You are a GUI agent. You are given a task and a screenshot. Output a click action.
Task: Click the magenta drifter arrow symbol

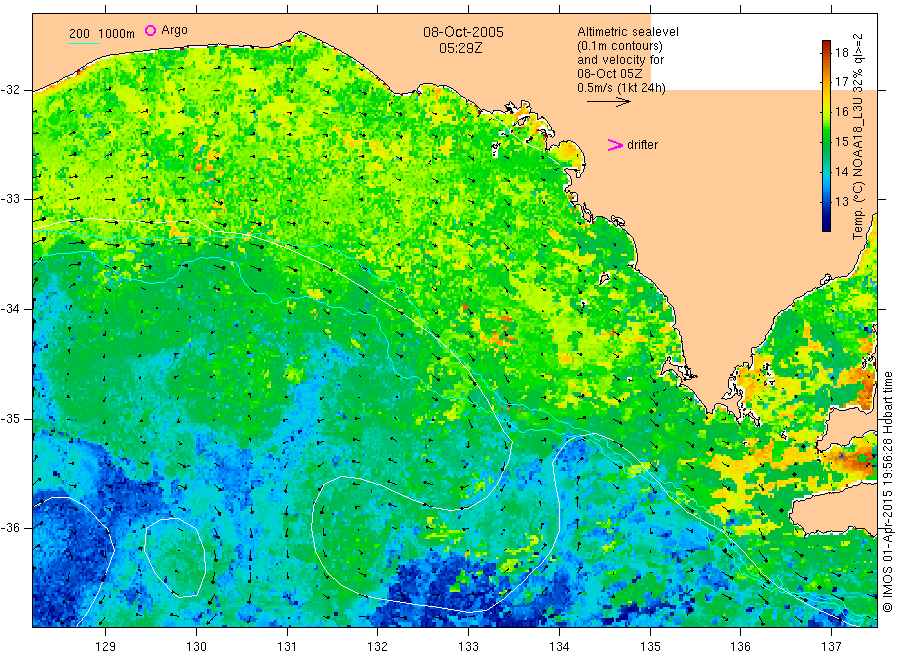coord(615,145)
